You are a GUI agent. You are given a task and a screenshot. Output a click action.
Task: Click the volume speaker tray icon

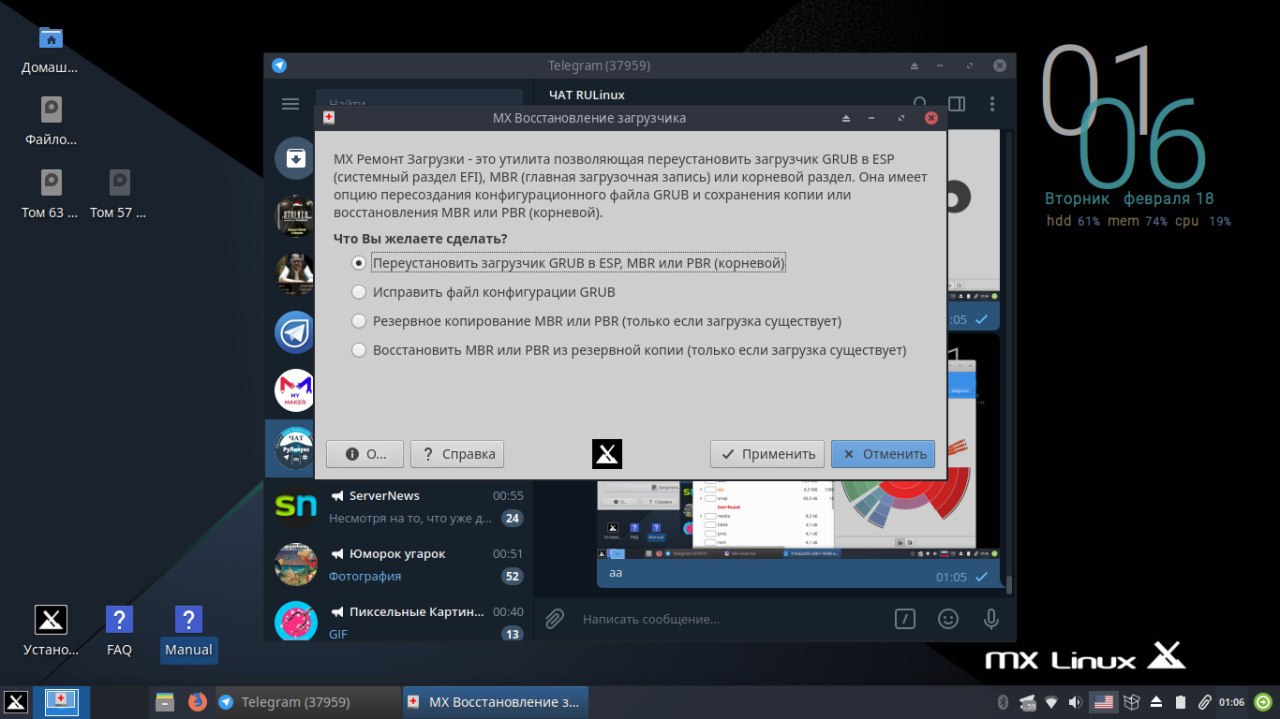pos(1075,702)
